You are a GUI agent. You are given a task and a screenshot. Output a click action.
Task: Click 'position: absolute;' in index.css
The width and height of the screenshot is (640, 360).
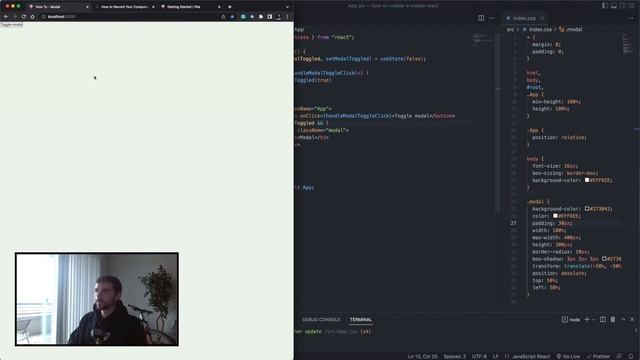(x=559, y=273)
